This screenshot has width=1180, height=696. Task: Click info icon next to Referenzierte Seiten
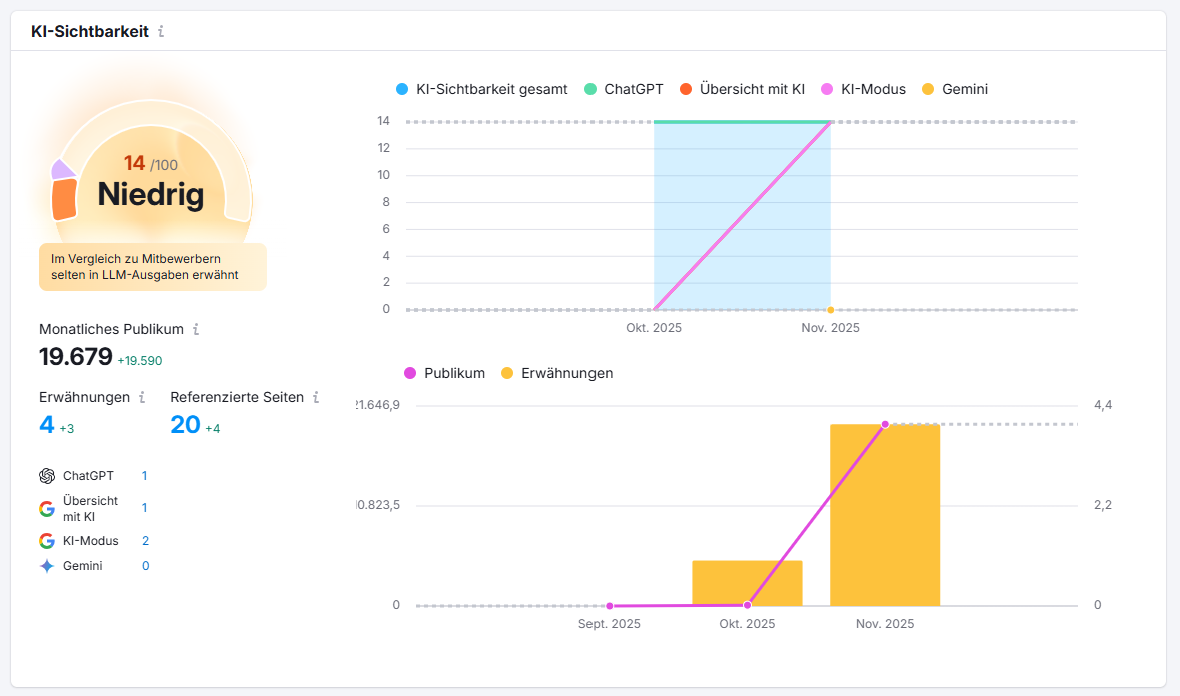coord(316,397)
